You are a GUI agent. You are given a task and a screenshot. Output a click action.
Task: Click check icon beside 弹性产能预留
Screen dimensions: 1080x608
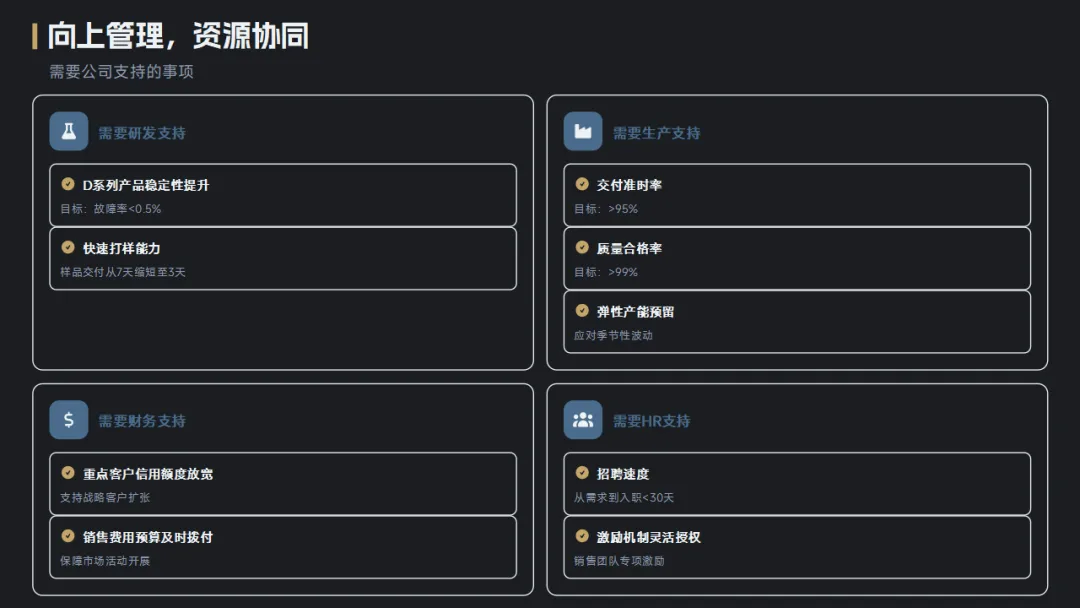582,311
